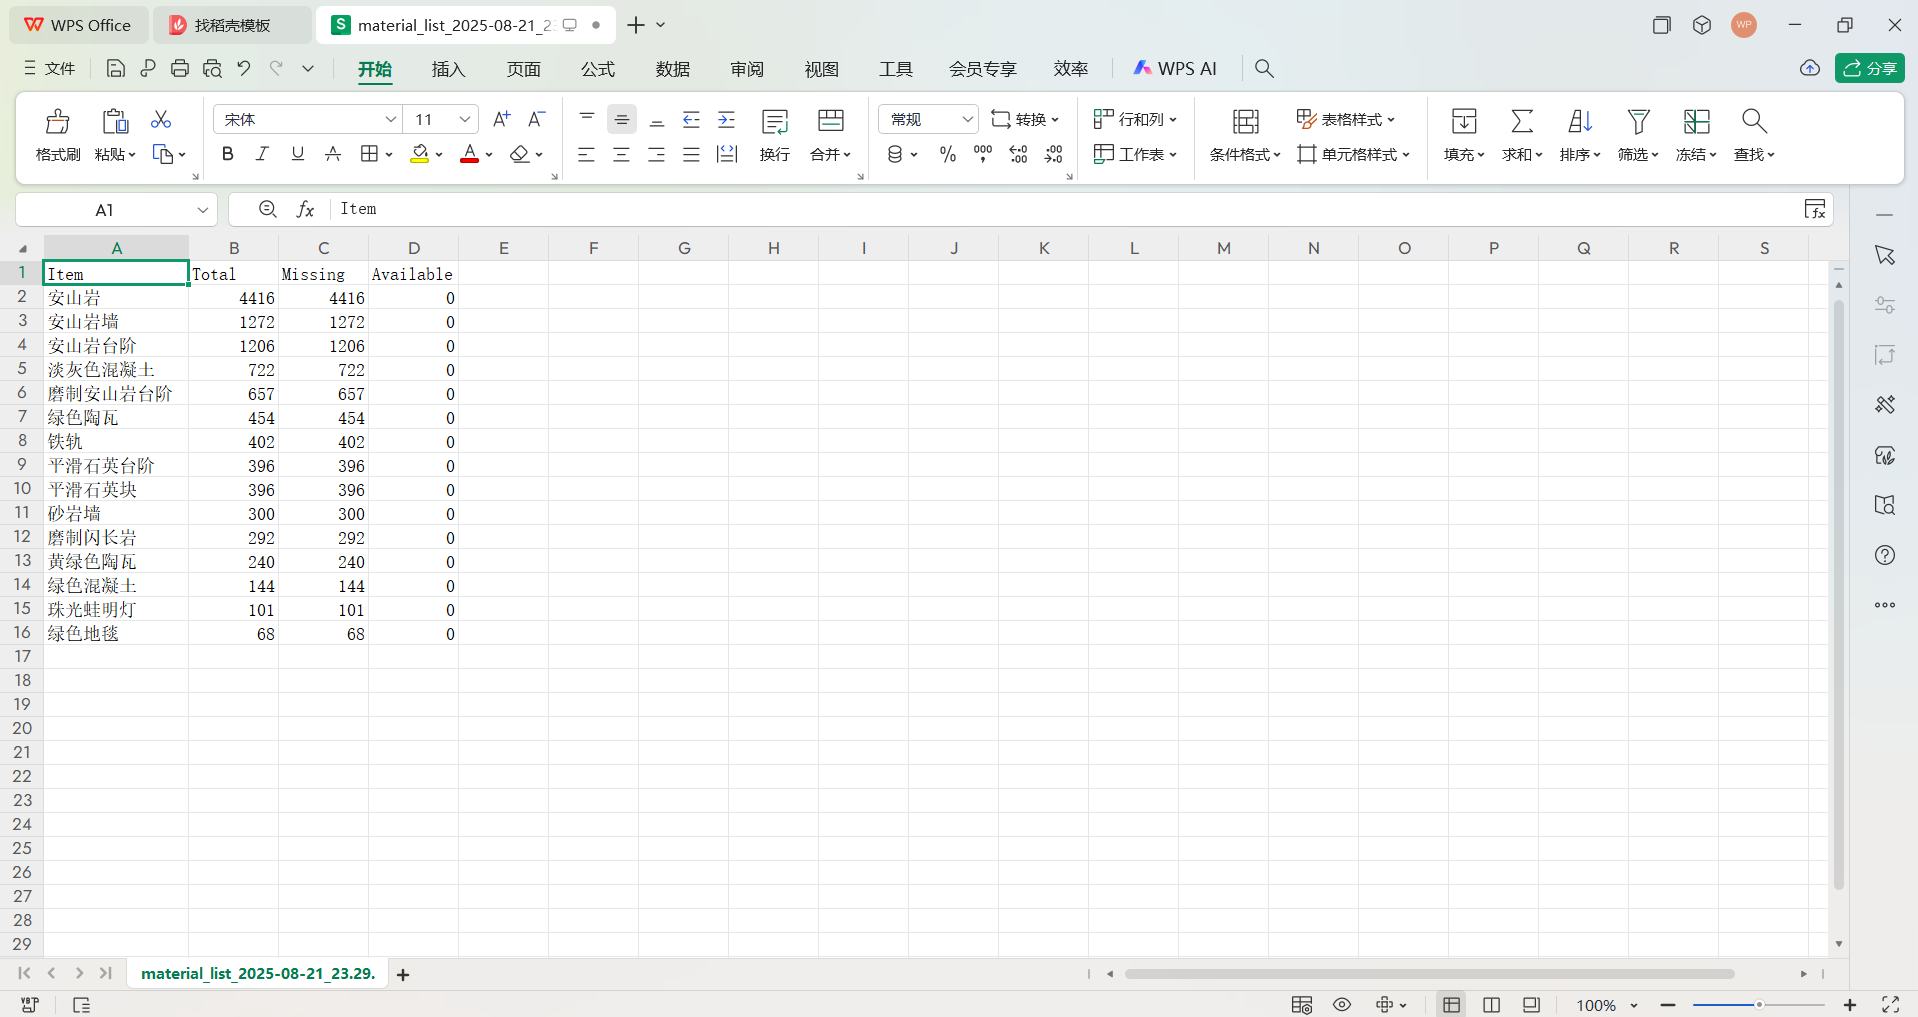This screenshot has width=1918, height=1017.
Task: Set horizontal center alignment
Action: 622,154
